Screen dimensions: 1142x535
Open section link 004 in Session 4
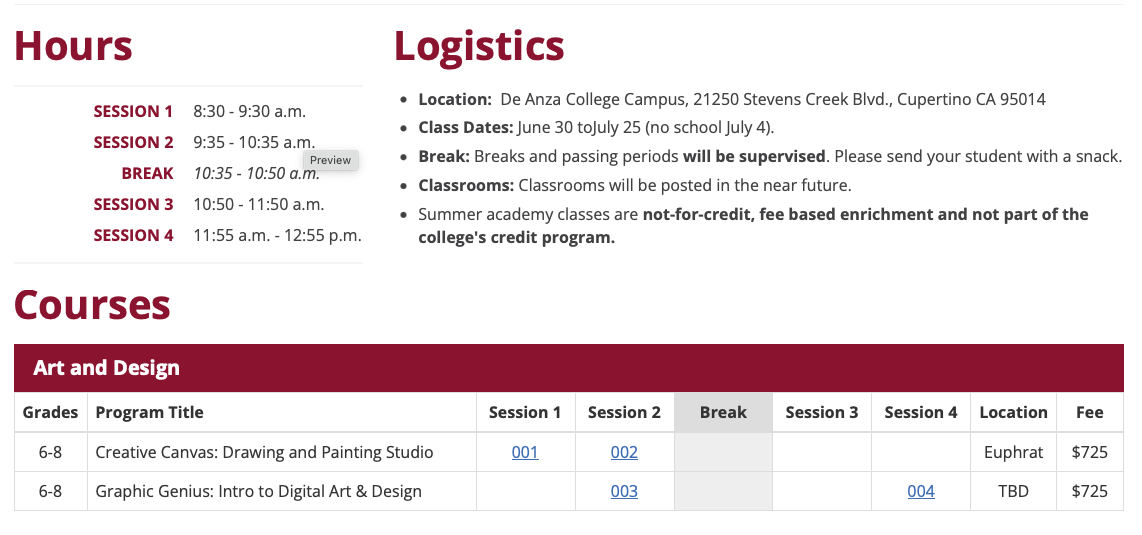point(921,491)
